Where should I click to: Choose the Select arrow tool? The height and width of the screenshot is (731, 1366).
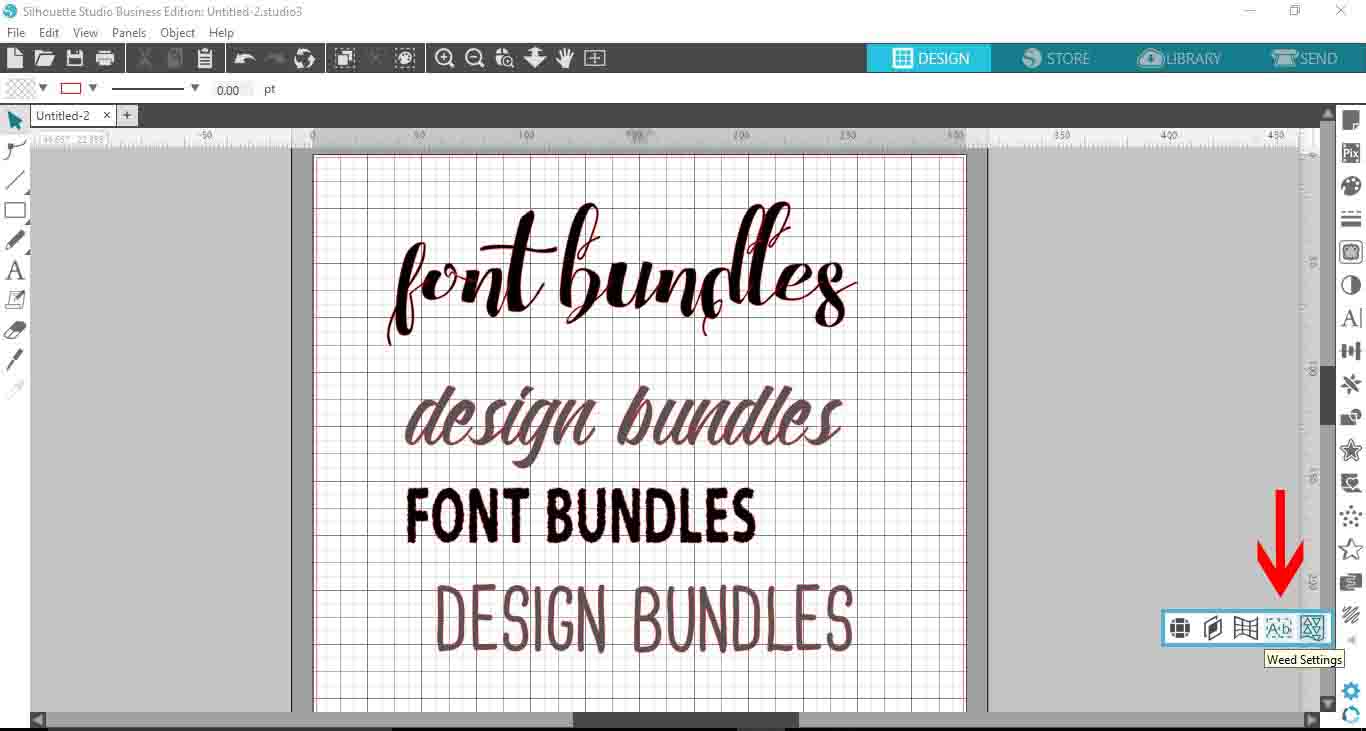pyautogui.click(x=15, y=120)
